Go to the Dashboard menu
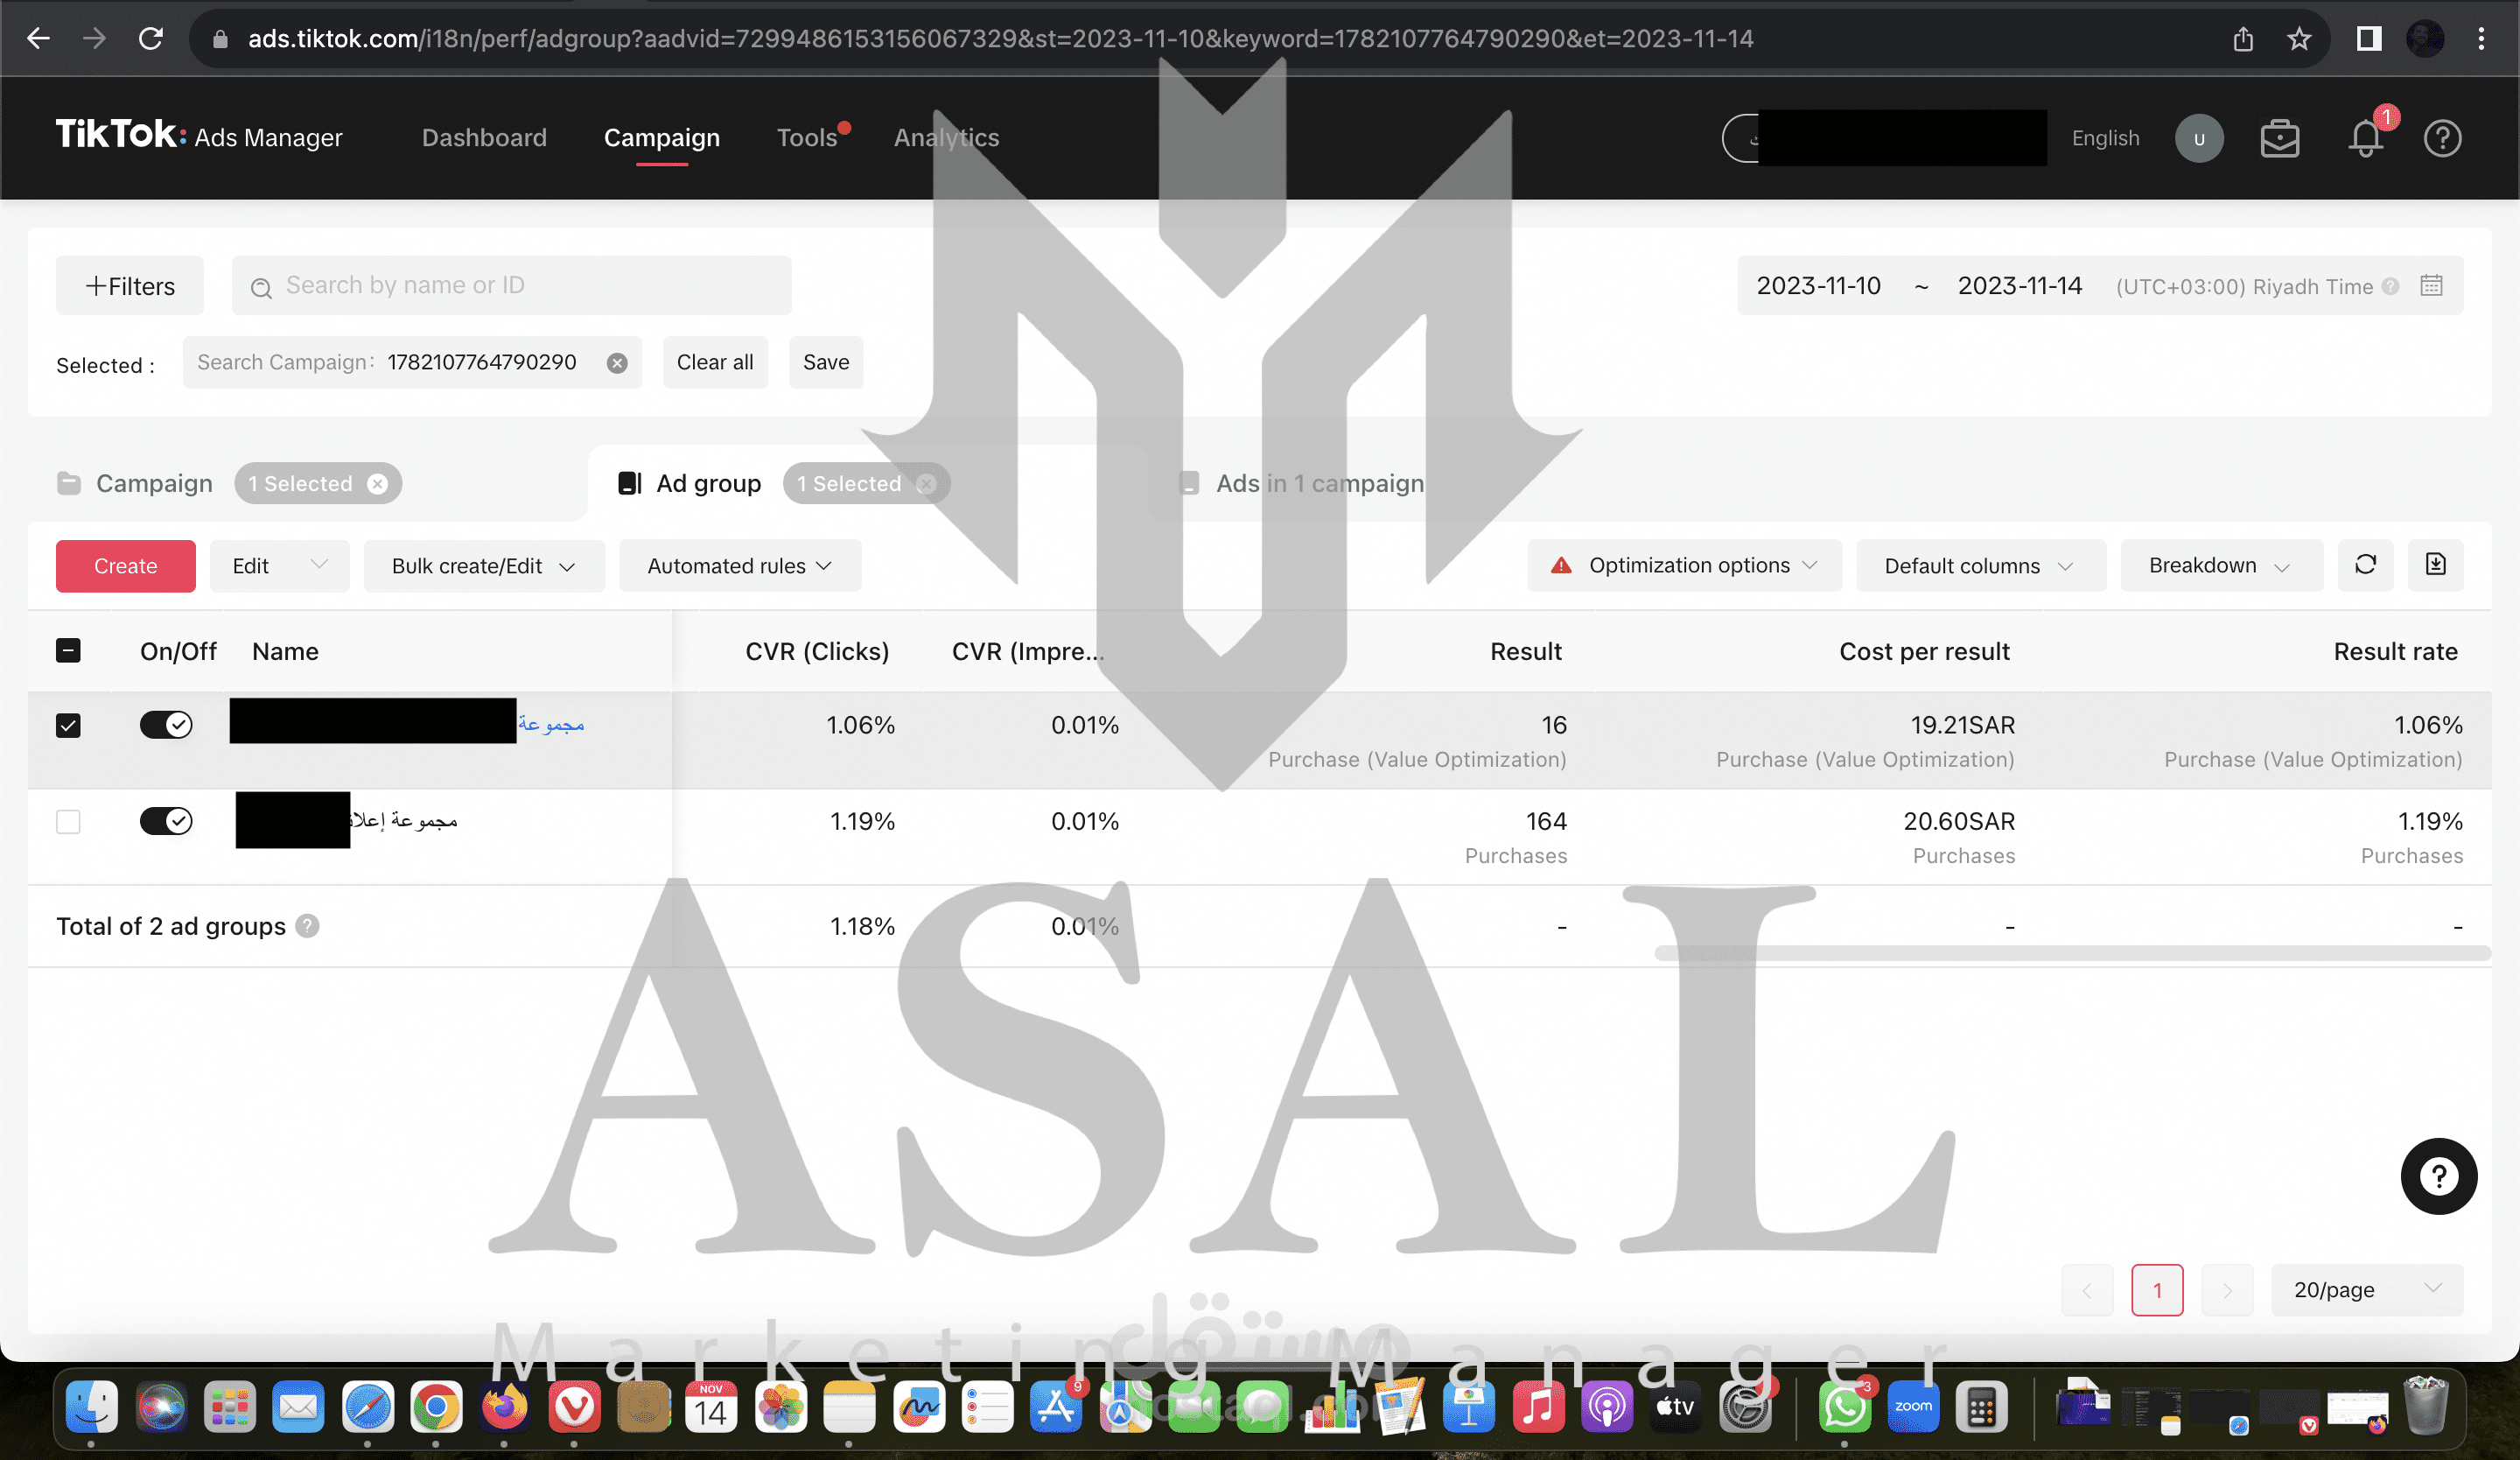This screenshot has width=2520, height=1460. click(484, 138)
